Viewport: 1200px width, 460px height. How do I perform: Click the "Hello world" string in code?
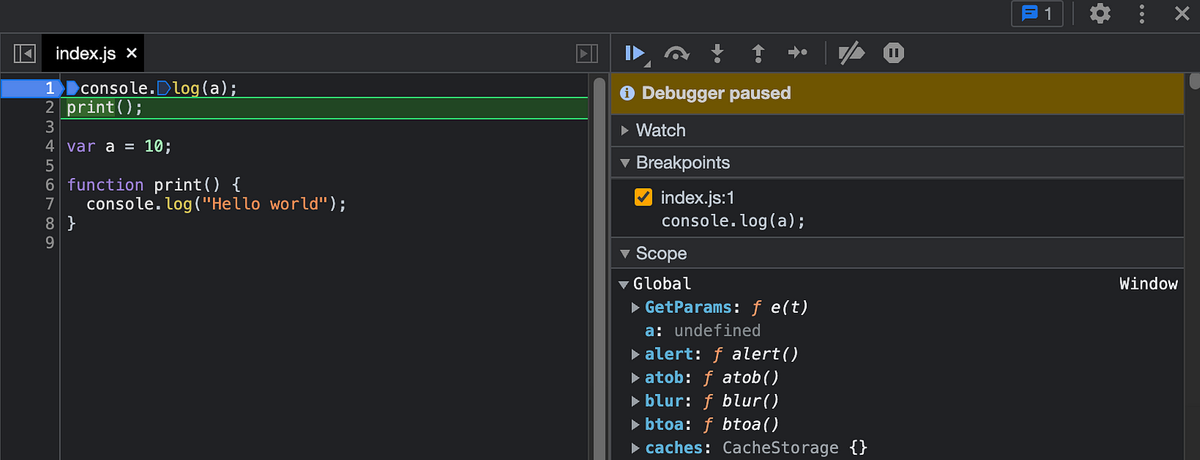[x=265, y=204]
